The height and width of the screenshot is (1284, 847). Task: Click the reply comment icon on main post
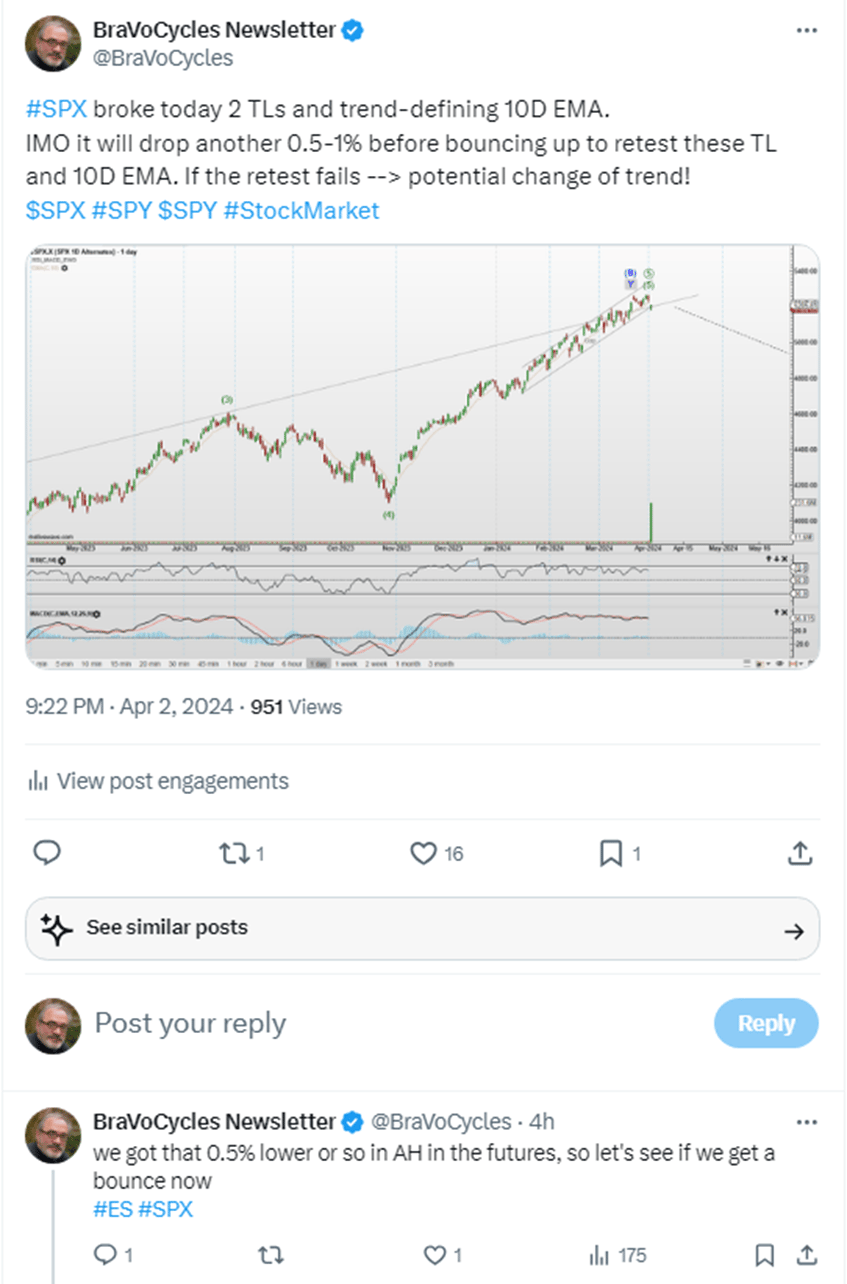pyautogui.click(x=48, y=852)
